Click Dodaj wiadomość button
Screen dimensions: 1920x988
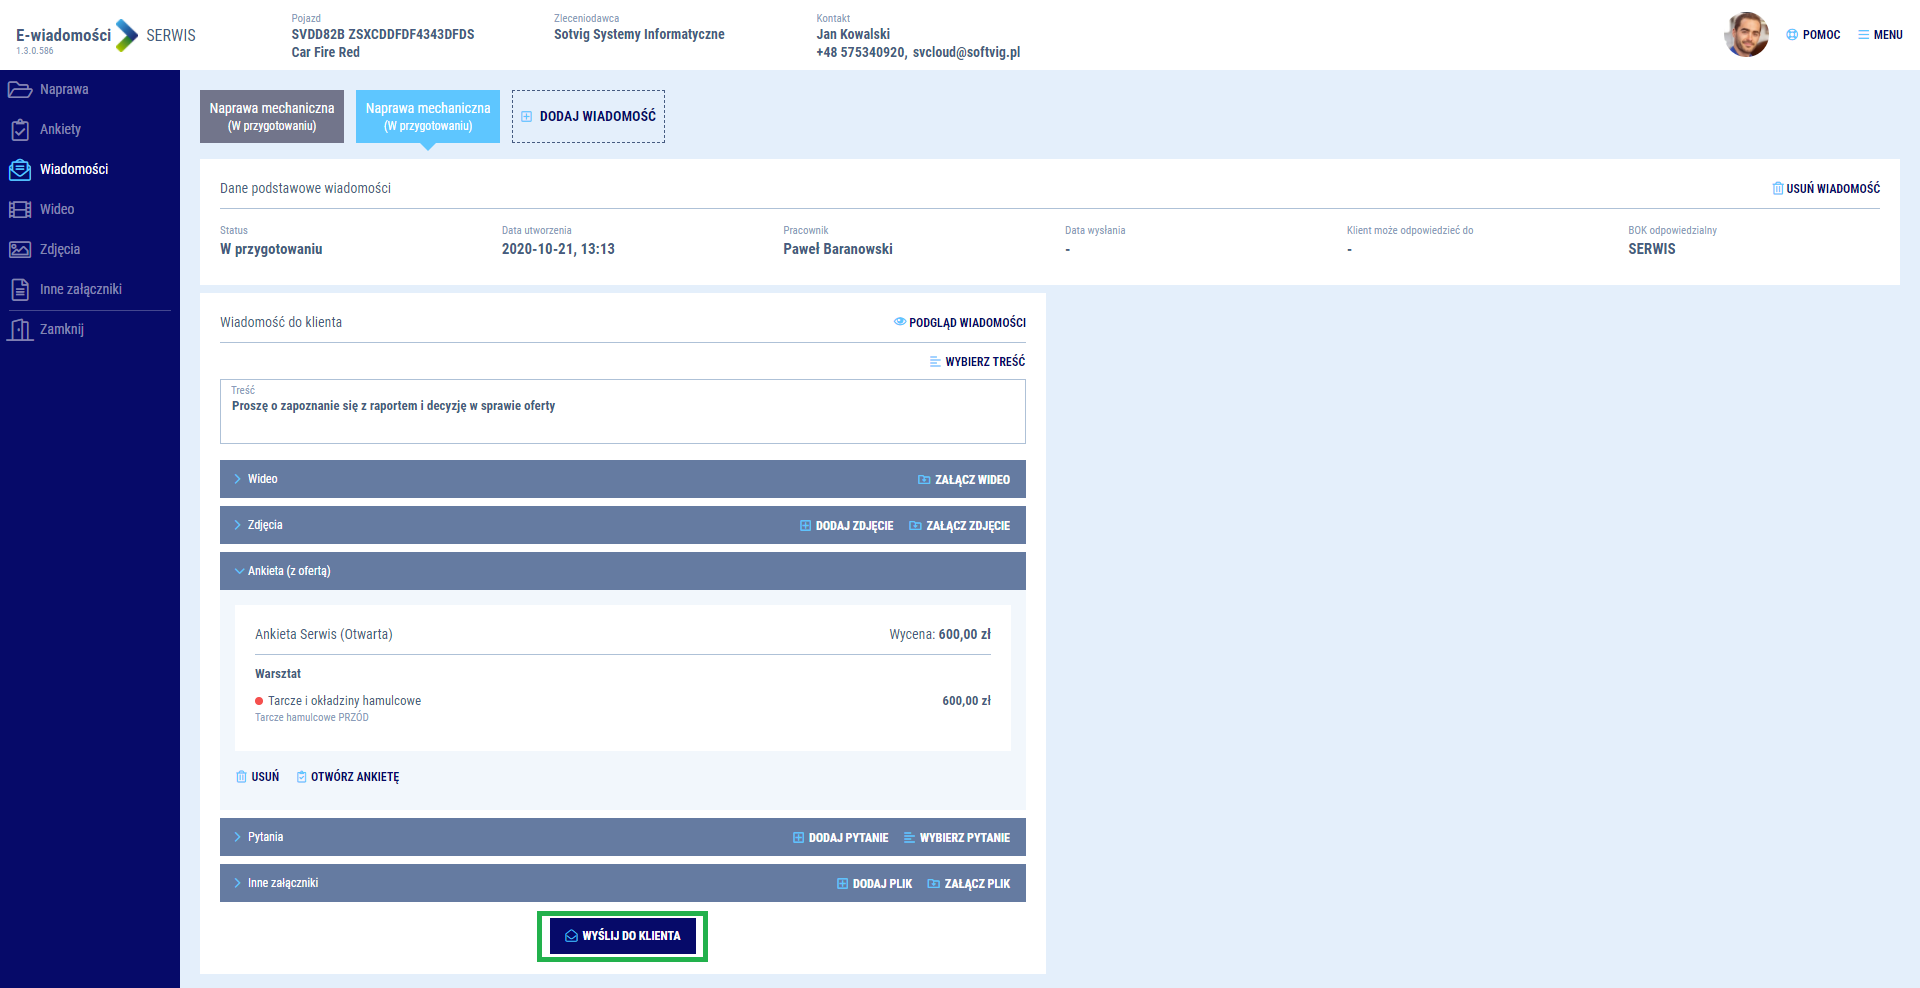point(588,117)
